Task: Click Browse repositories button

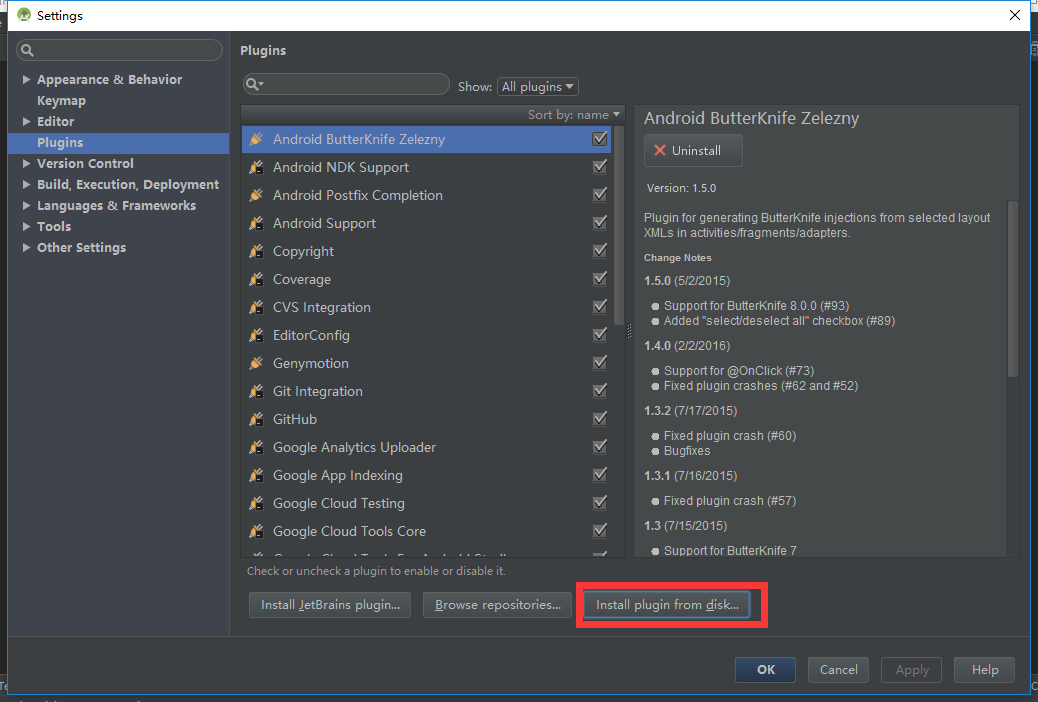Action: click(497, 605)
